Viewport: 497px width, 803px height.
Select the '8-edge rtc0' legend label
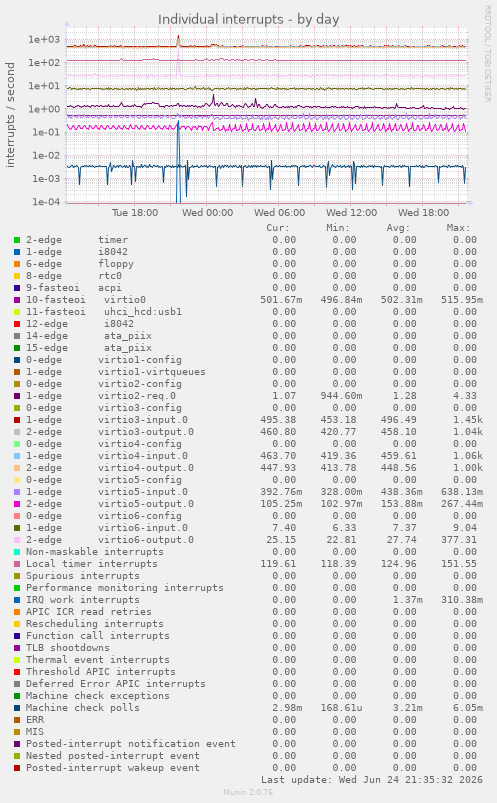coord(74,276)
